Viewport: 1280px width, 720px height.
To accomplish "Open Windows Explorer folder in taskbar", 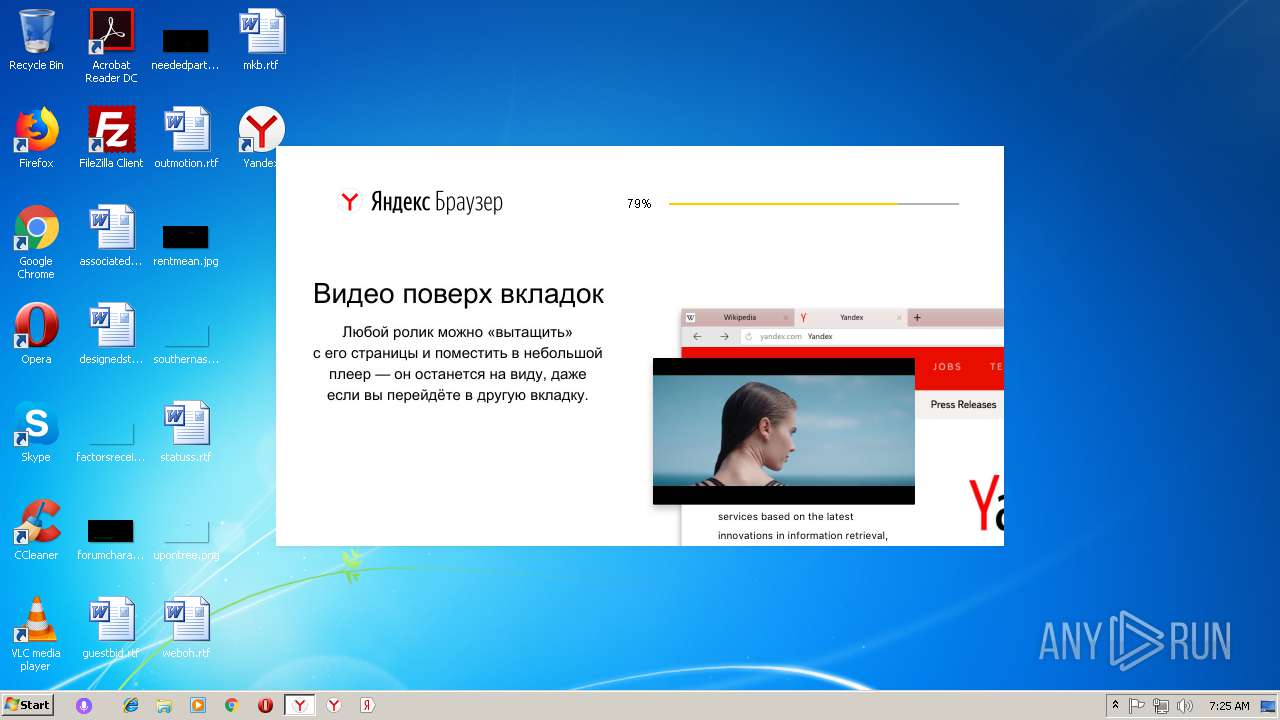I will point(164,705).
